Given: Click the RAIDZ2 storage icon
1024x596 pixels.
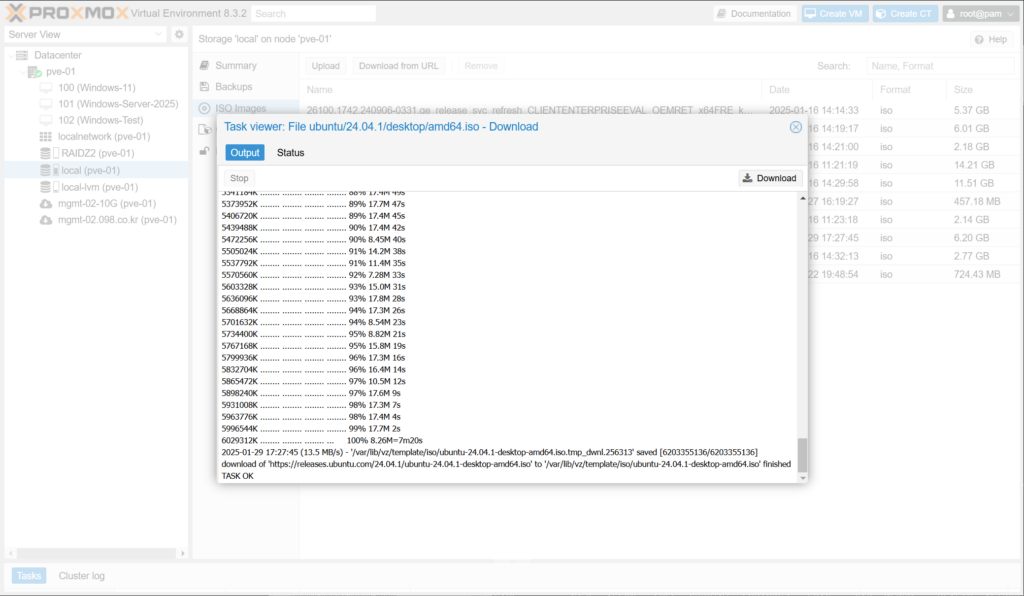Looking at the screenshot, I should click(45, 153).
